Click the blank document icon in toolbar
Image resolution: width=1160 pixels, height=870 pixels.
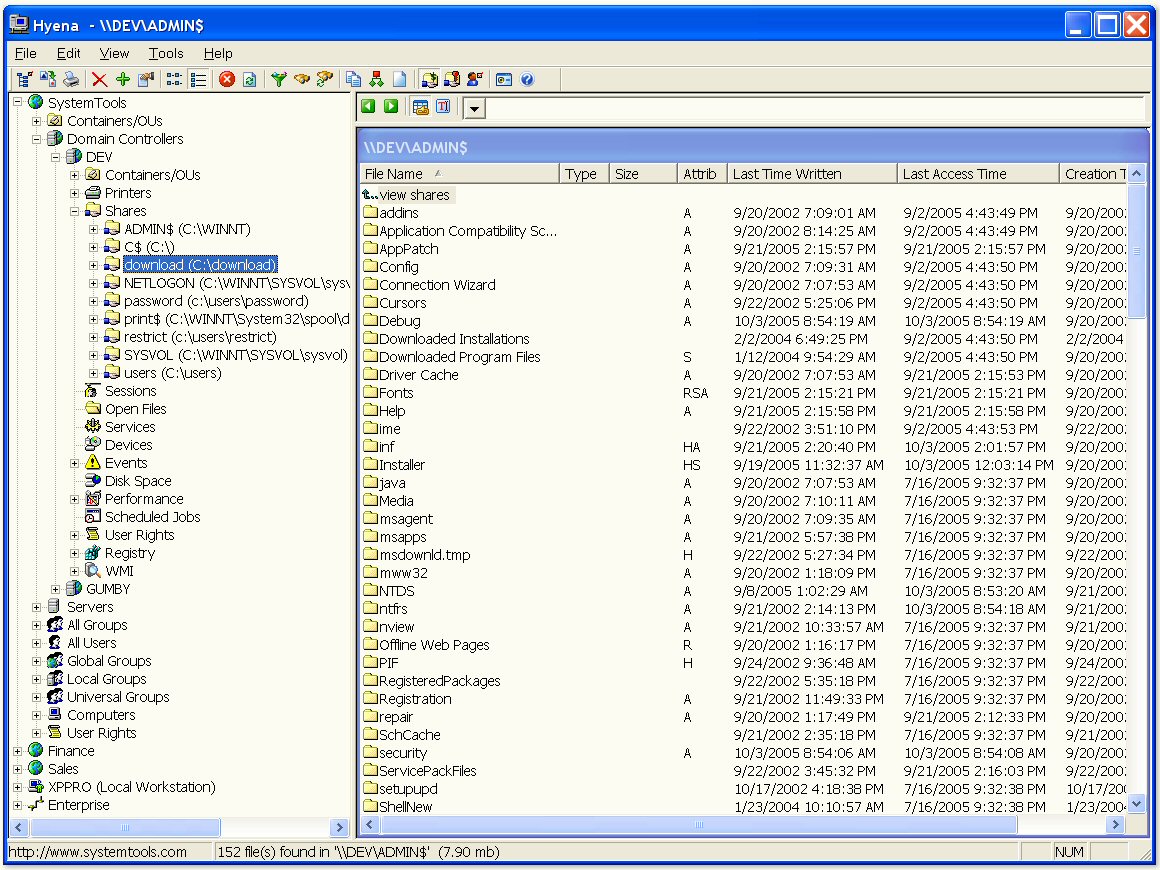(399, 79)
